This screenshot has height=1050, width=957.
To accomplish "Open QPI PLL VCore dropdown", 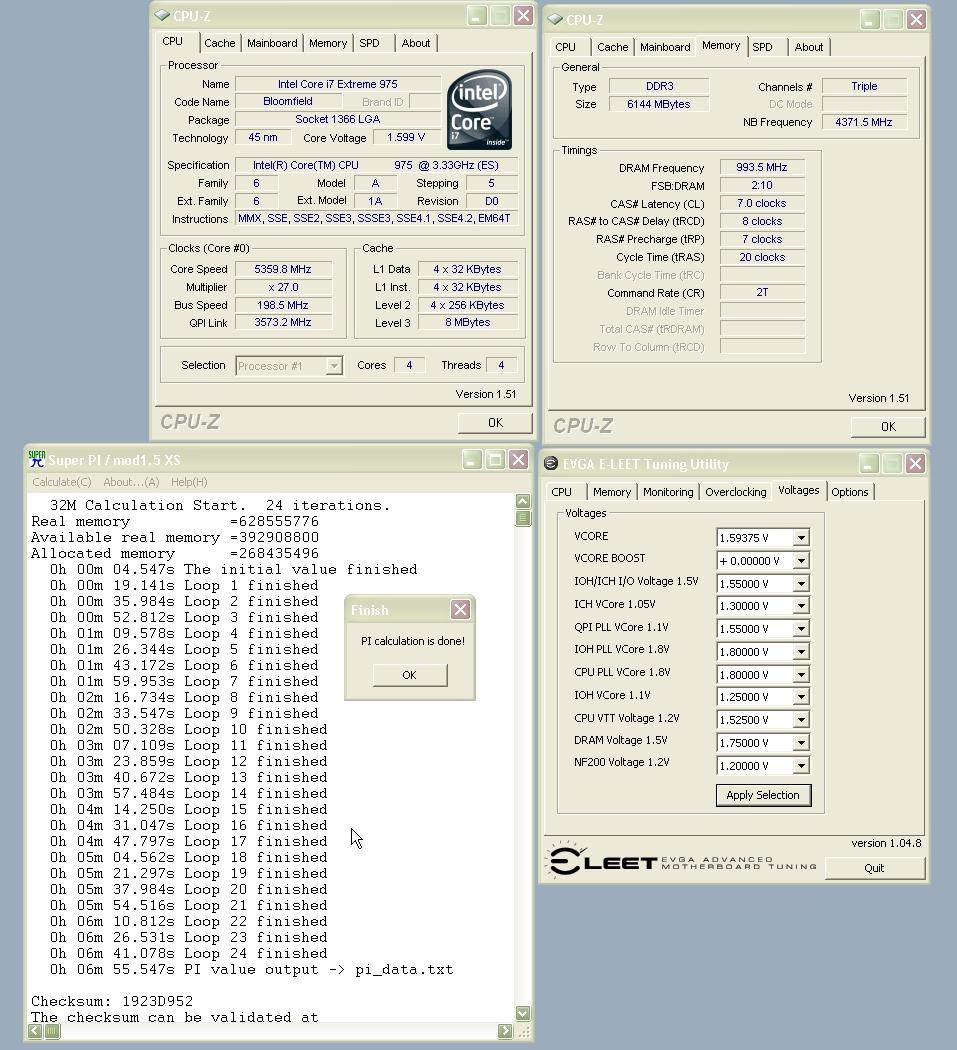I will (801, 629).
